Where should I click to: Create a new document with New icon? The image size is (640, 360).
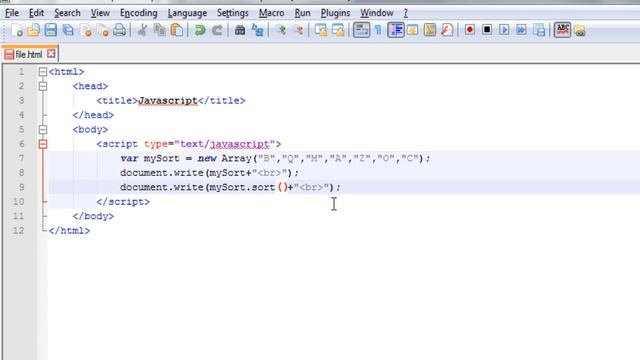[x=17, y=30]
